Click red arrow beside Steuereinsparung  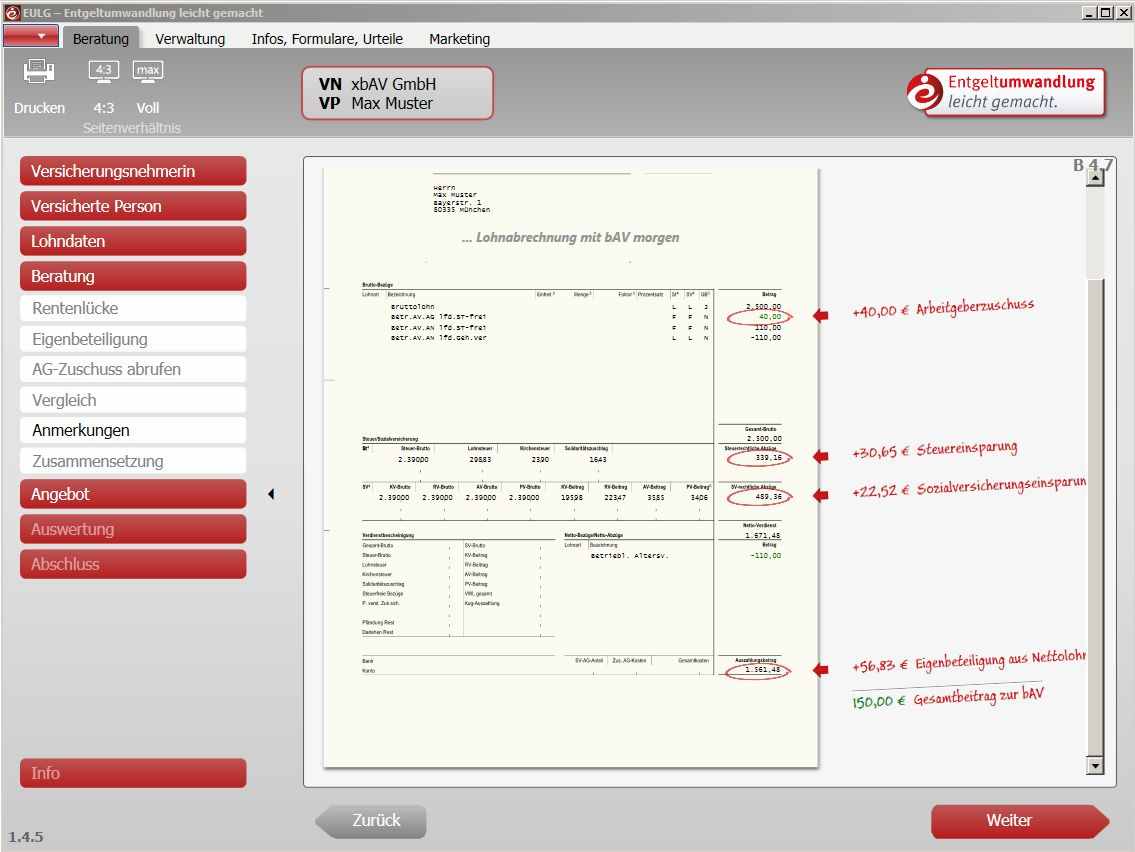coord(821,457)
